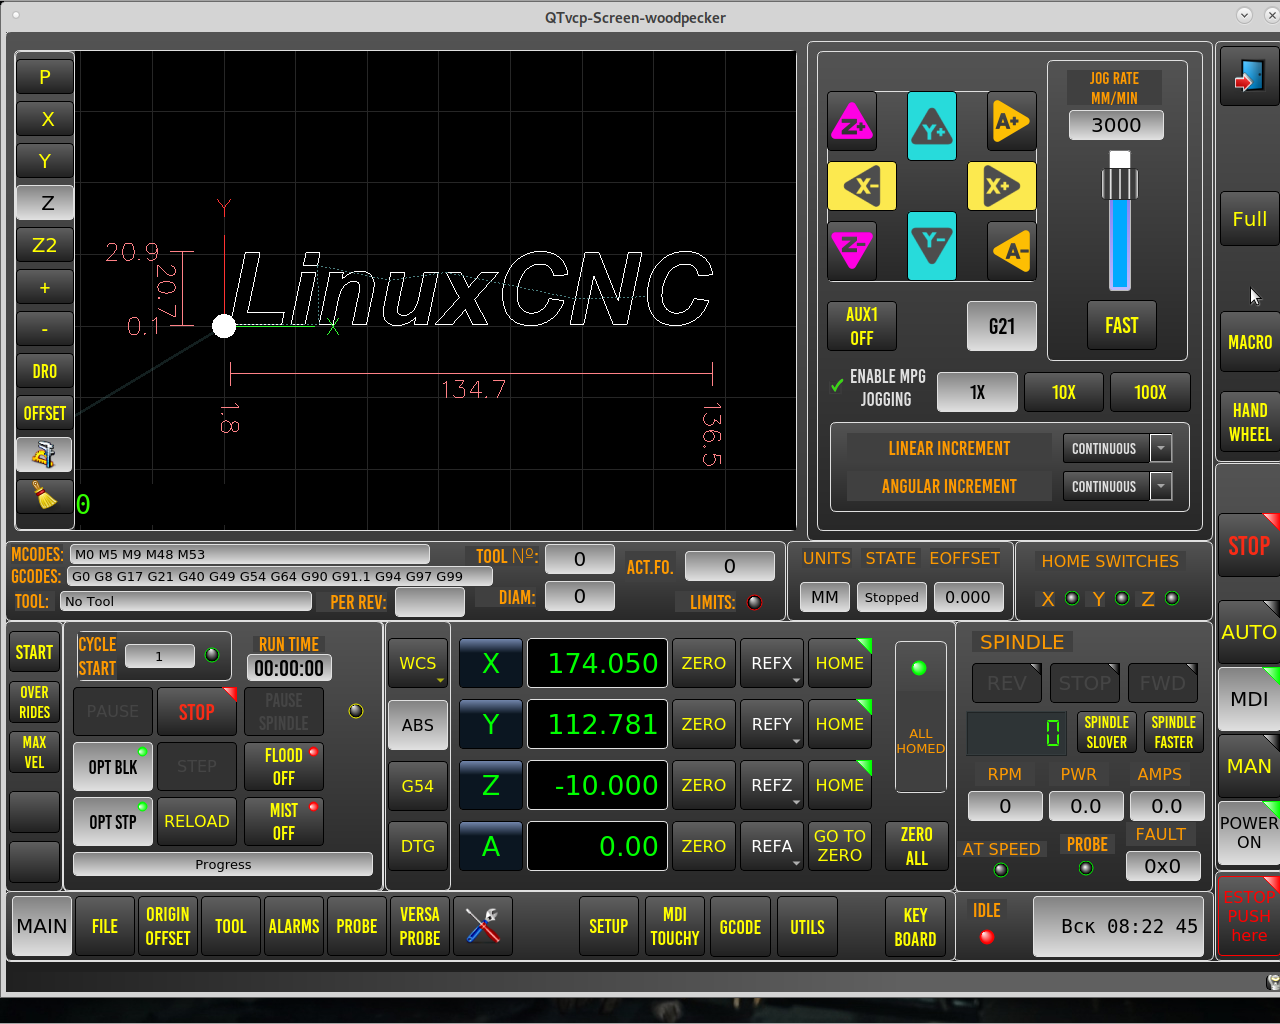
Task: Select Z view of the preview
Action: click(45, 203)
